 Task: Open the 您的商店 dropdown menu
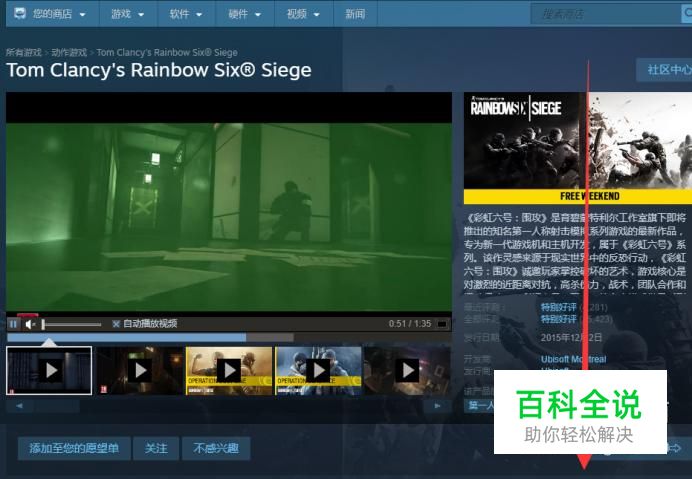click(53, 14)
